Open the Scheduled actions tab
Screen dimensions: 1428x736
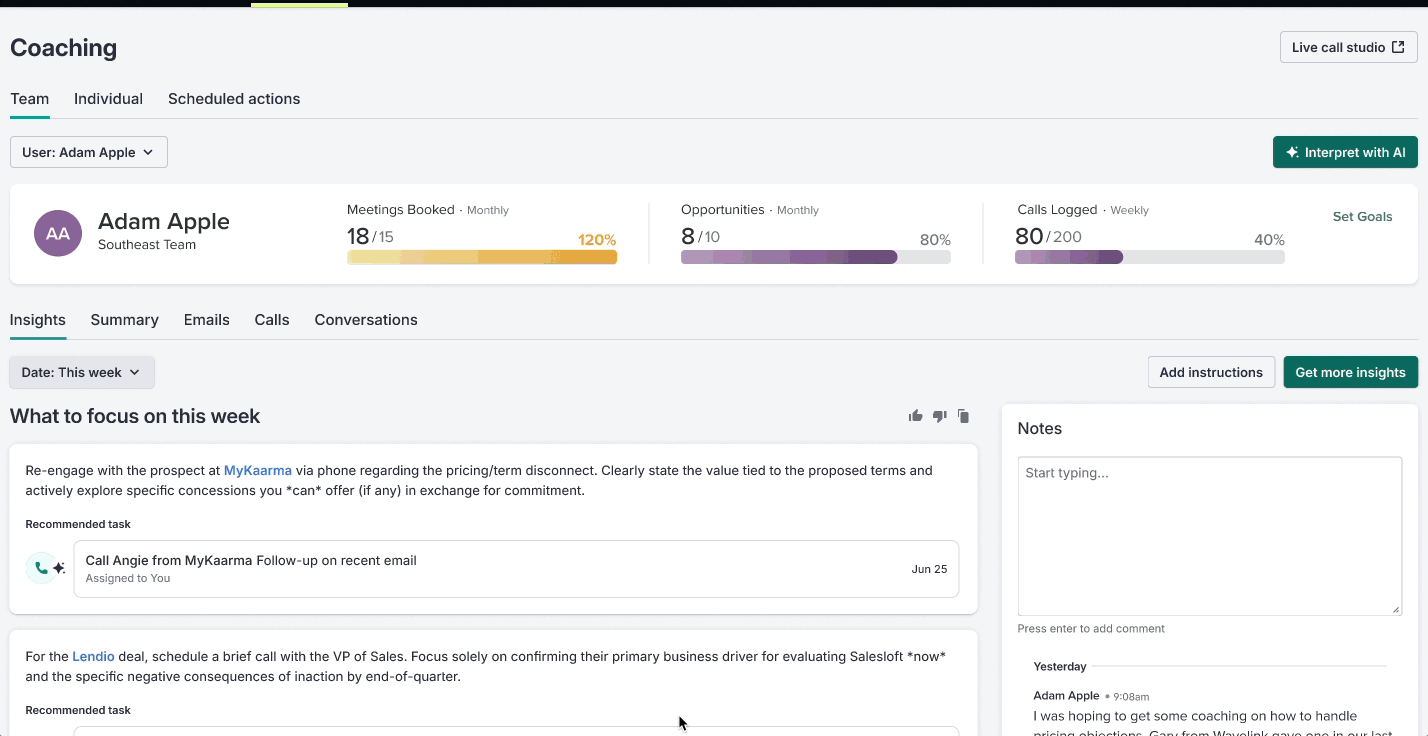point(234,99)
